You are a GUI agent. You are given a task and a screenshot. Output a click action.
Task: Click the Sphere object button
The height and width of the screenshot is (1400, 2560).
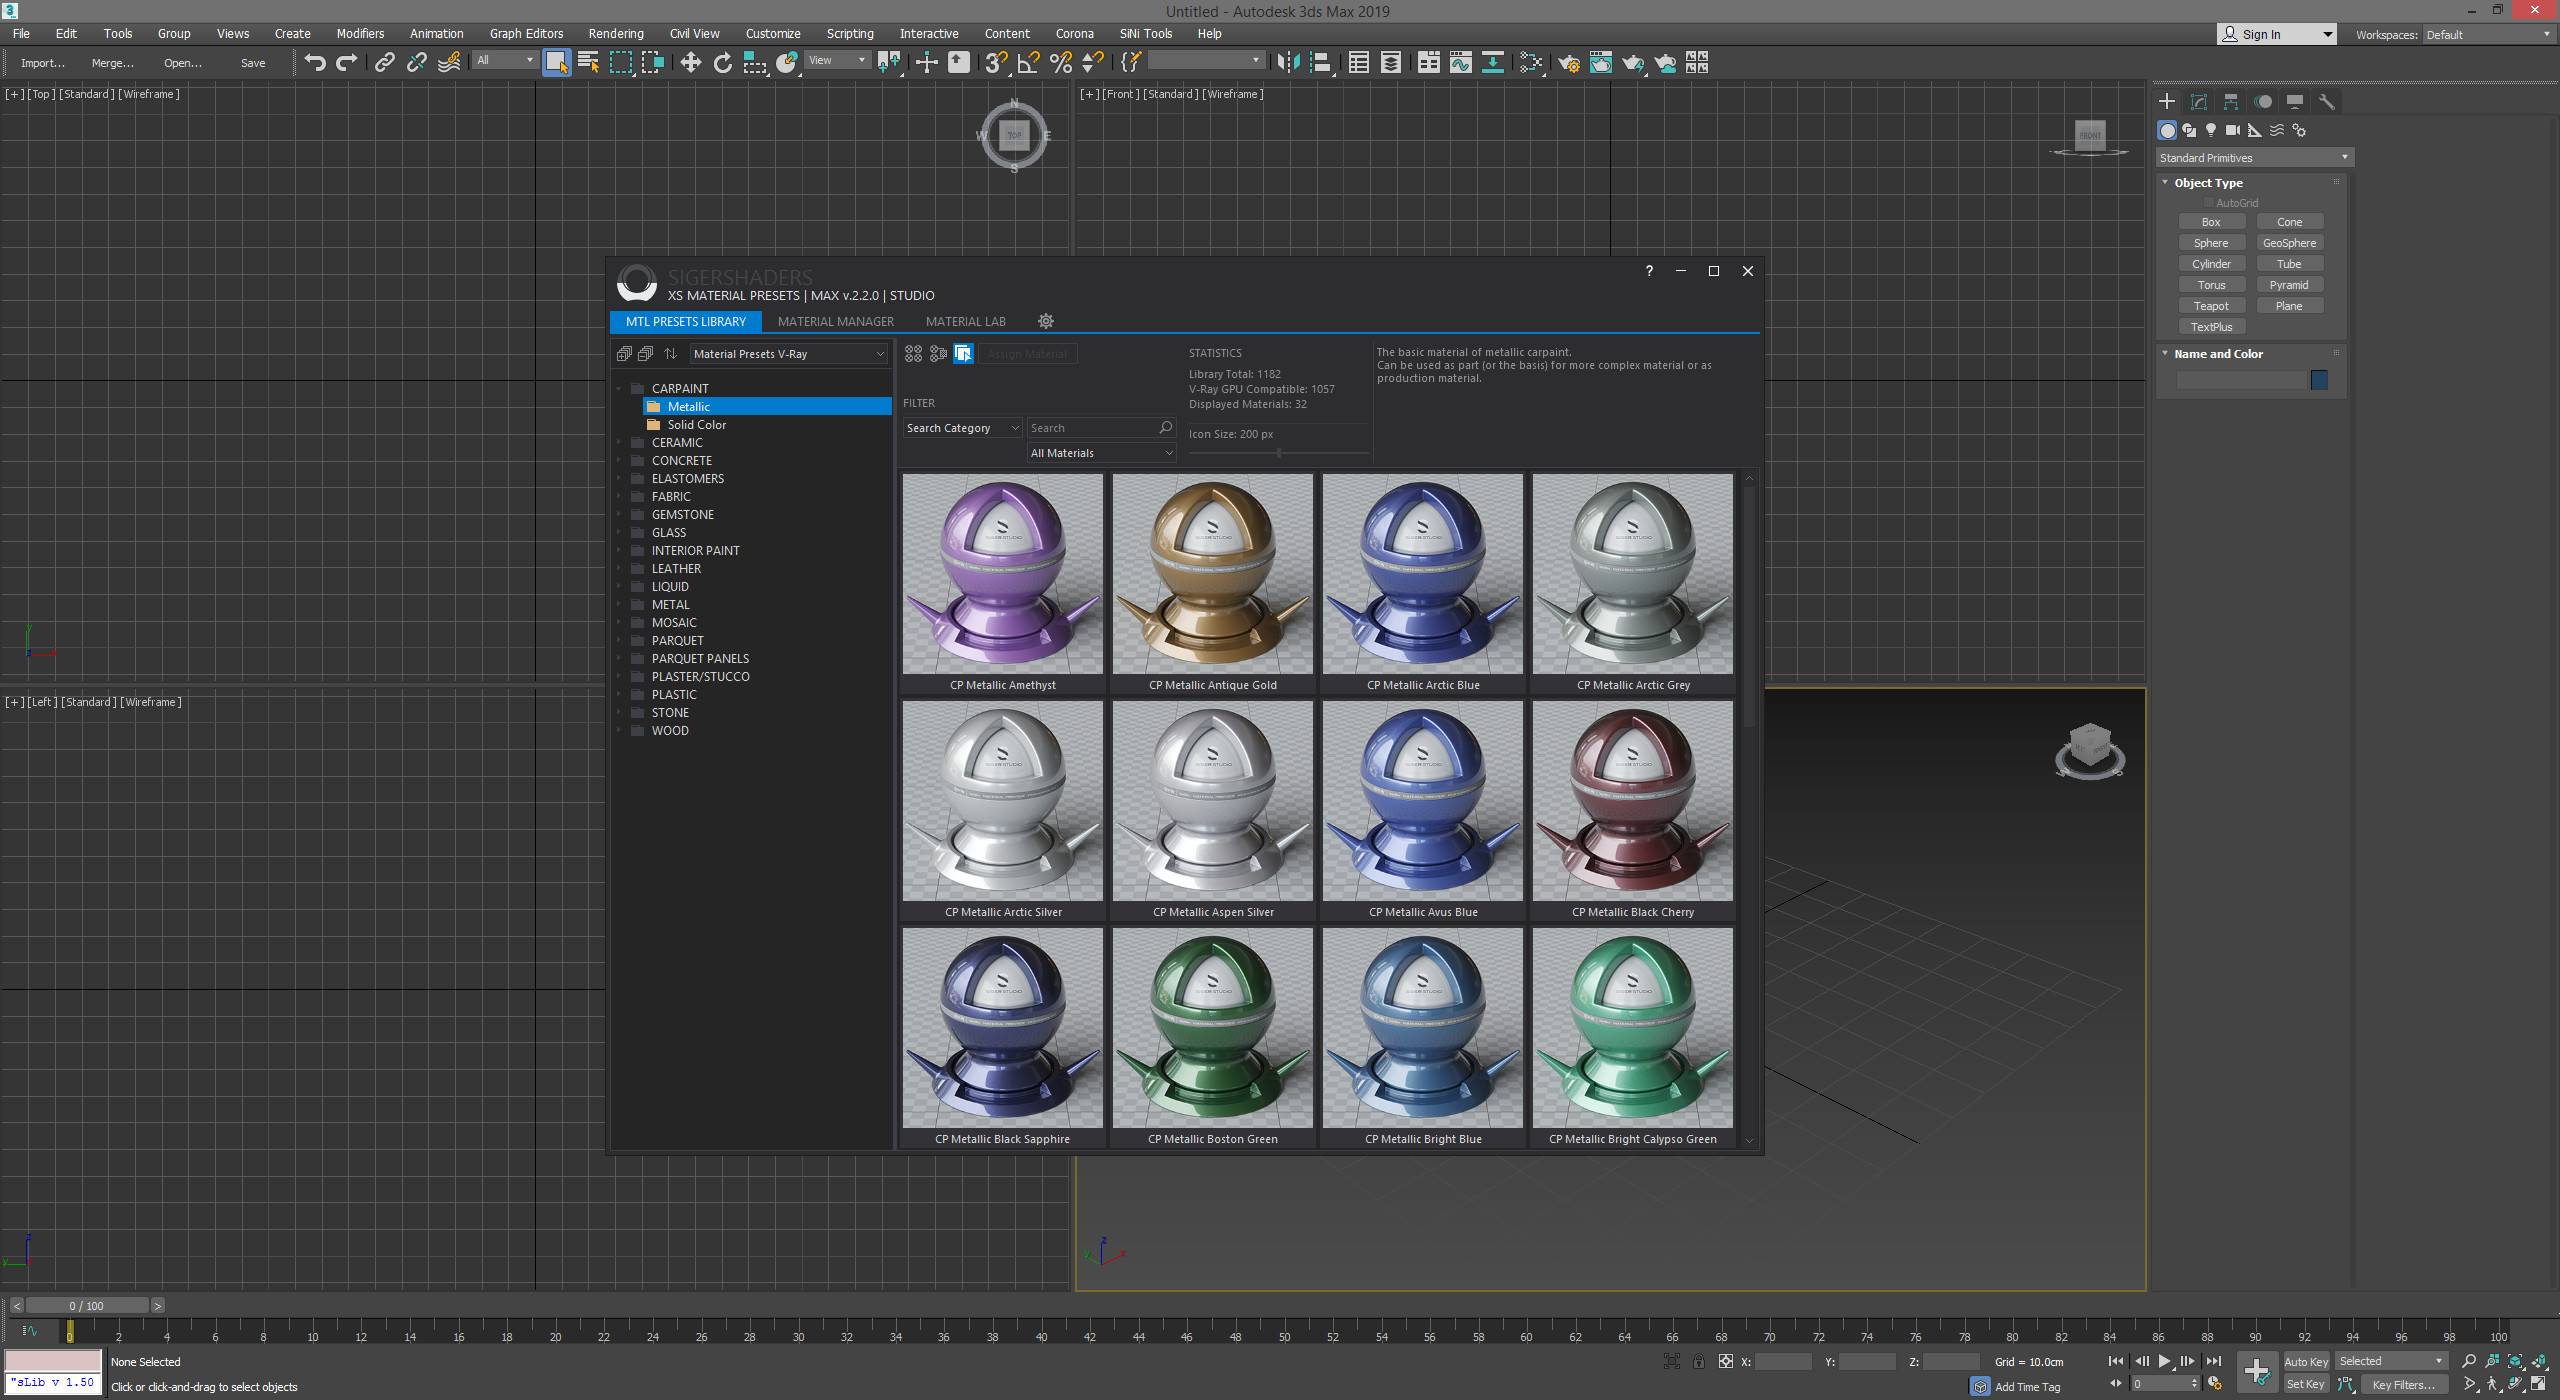2211,243
